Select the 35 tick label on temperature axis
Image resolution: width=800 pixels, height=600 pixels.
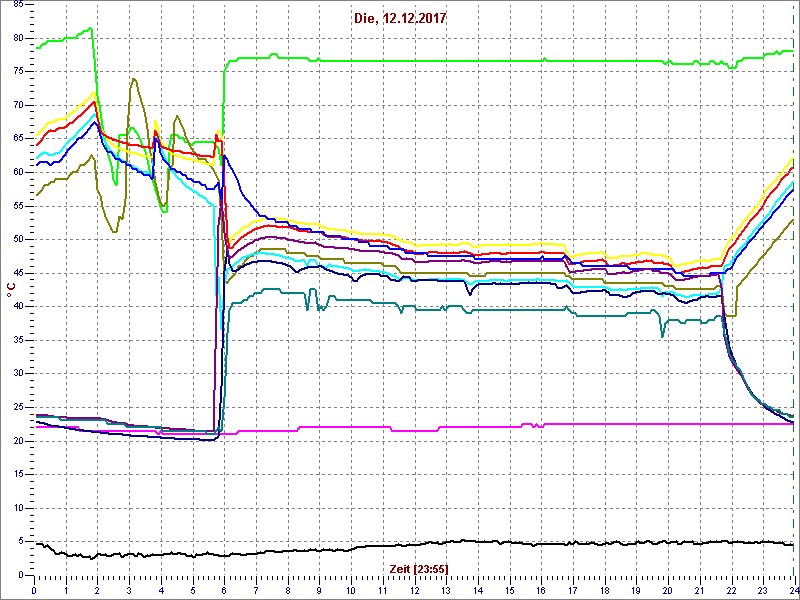click(17, 340)
